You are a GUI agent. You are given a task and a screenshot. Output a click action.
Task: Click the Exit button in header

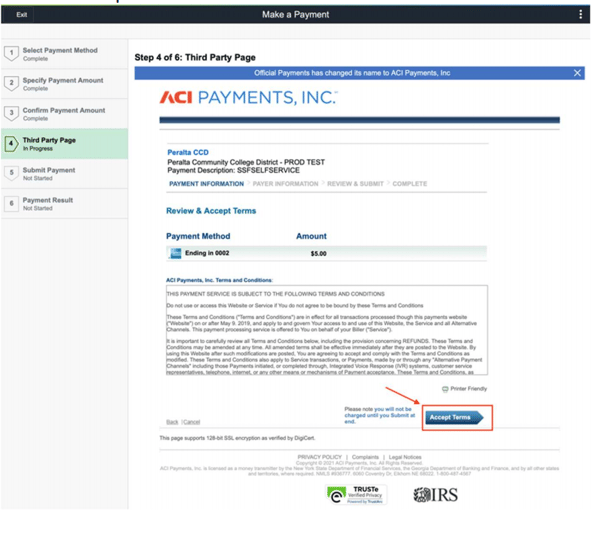(x=22, y=15)
